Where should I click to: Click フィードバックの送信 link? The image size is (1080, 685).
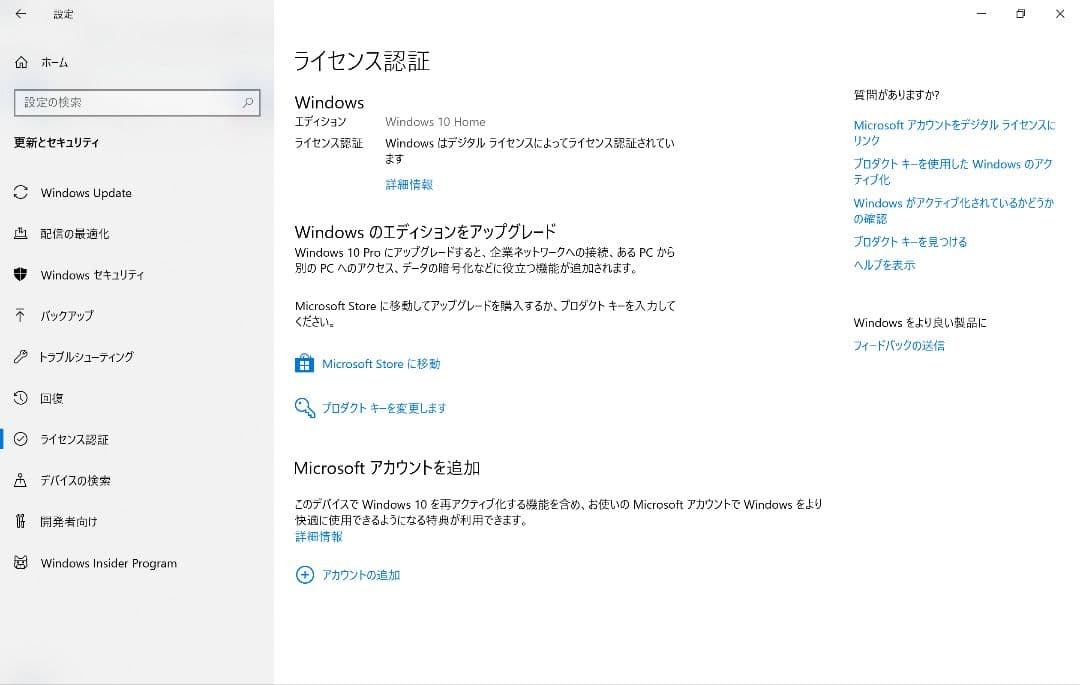pos(899,346)
